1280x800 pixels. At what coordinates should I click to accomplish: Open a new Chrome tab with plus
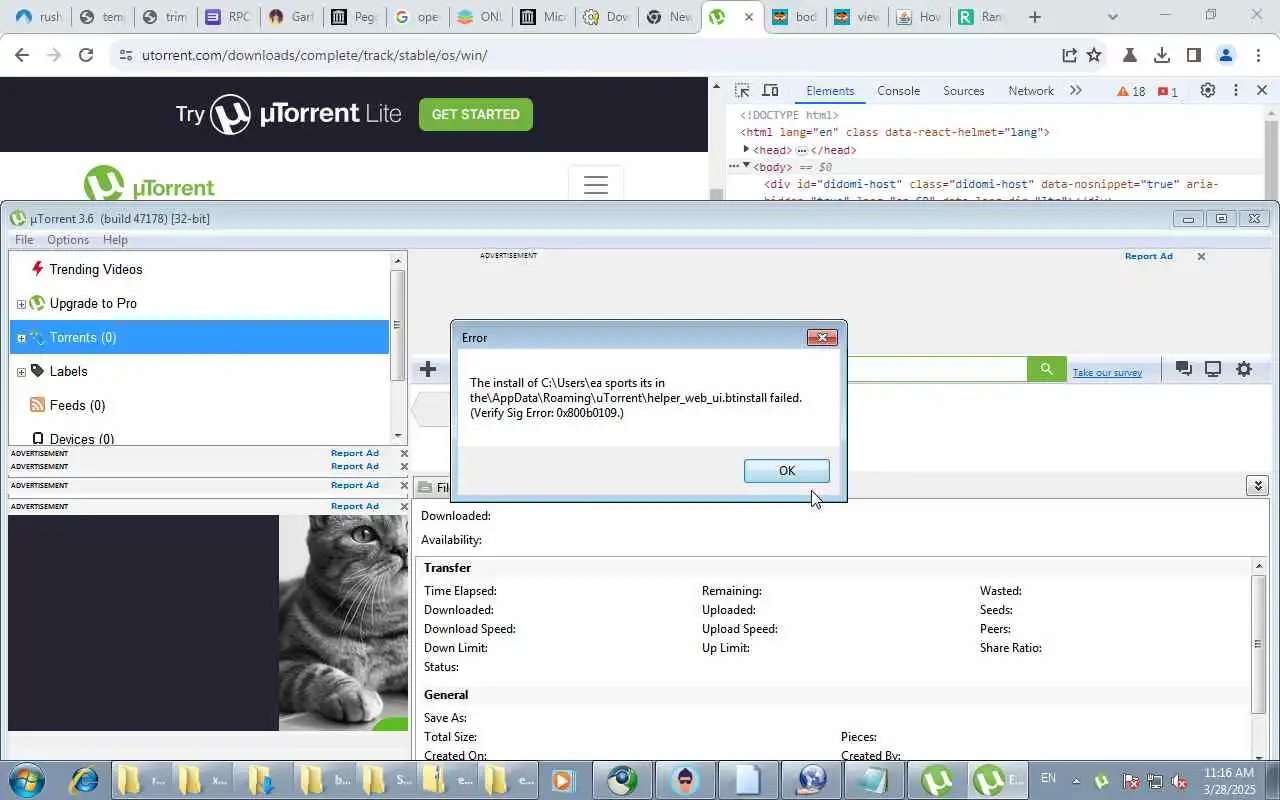coord(1035,17)
